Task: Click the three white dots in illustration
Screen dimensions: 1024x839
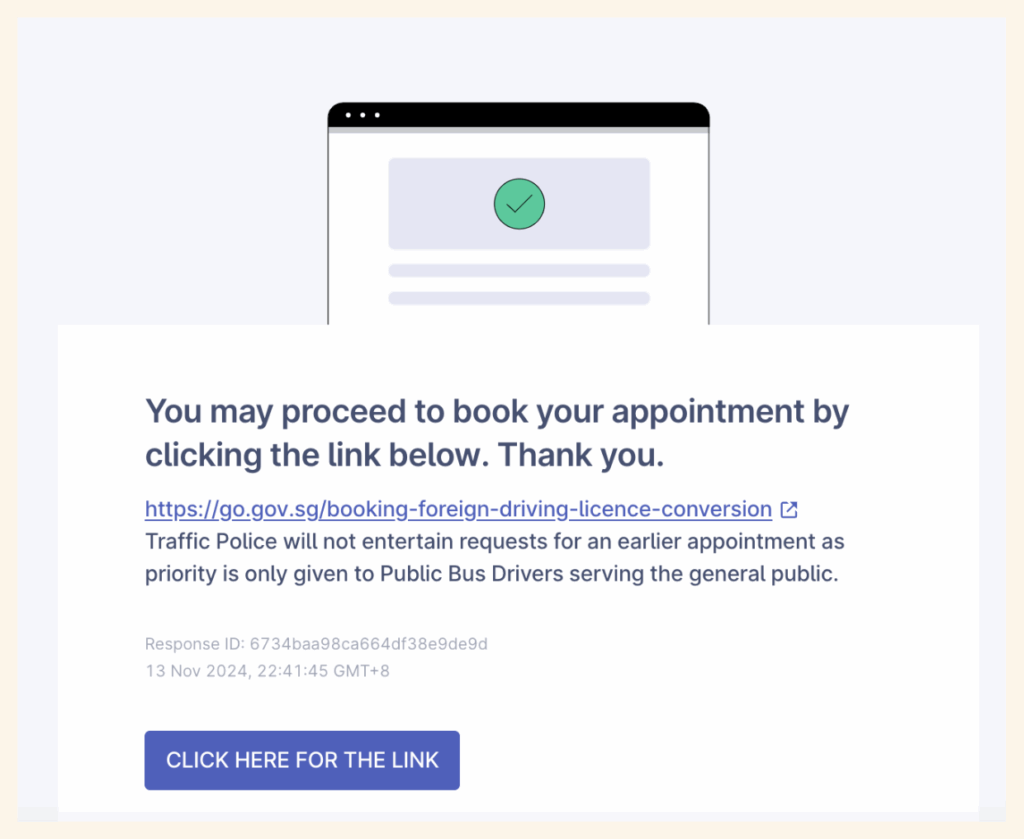Action: 362,115
